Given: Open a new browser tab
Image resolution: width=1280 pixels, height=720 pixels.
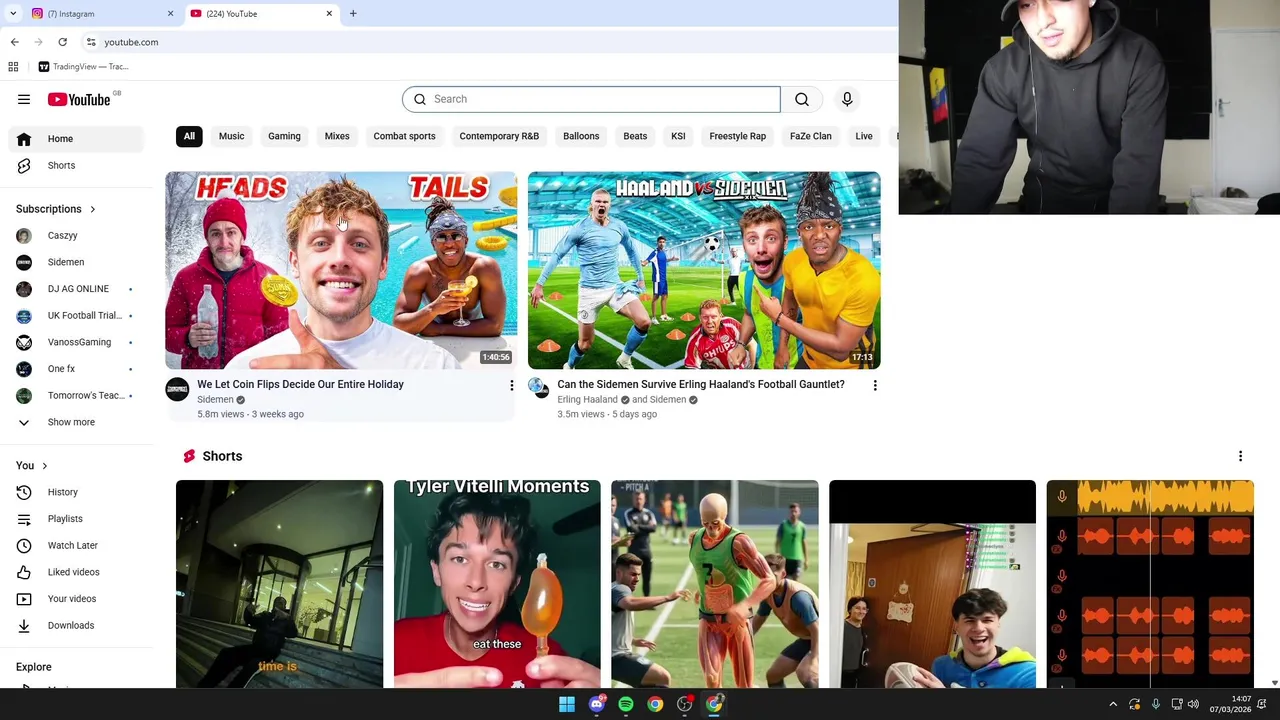Looking at the screenshot, I should (353, 13).
